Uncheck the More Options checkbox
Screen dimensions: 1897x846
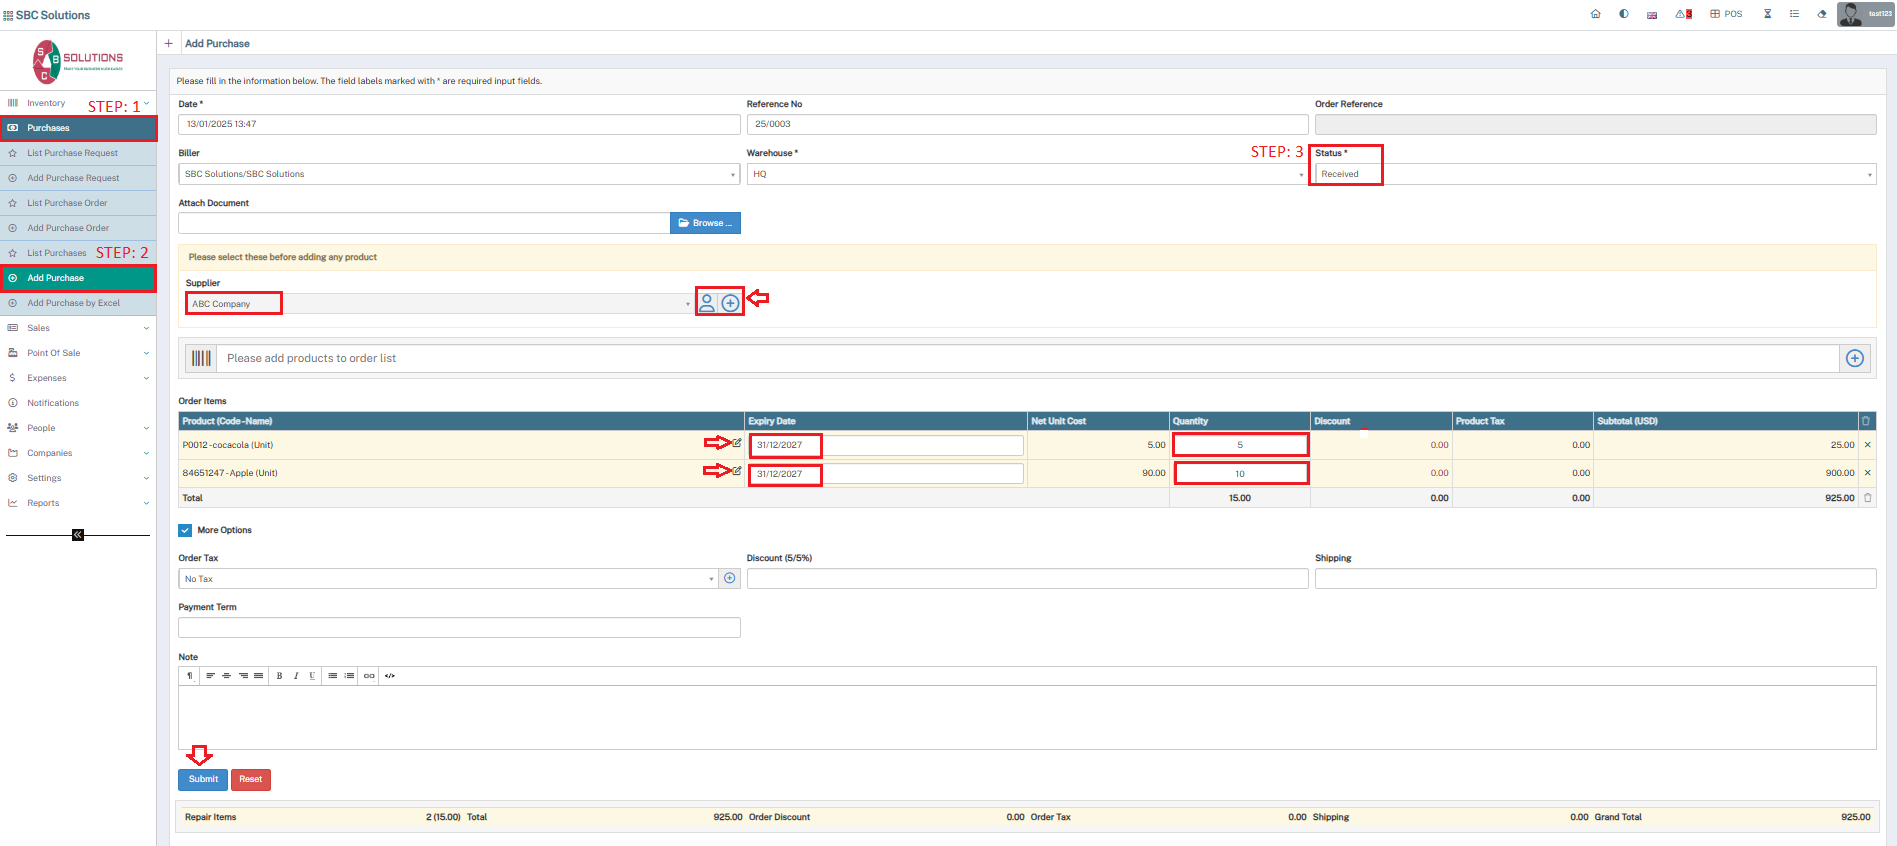pyautogui.click(x=185, y=530)
